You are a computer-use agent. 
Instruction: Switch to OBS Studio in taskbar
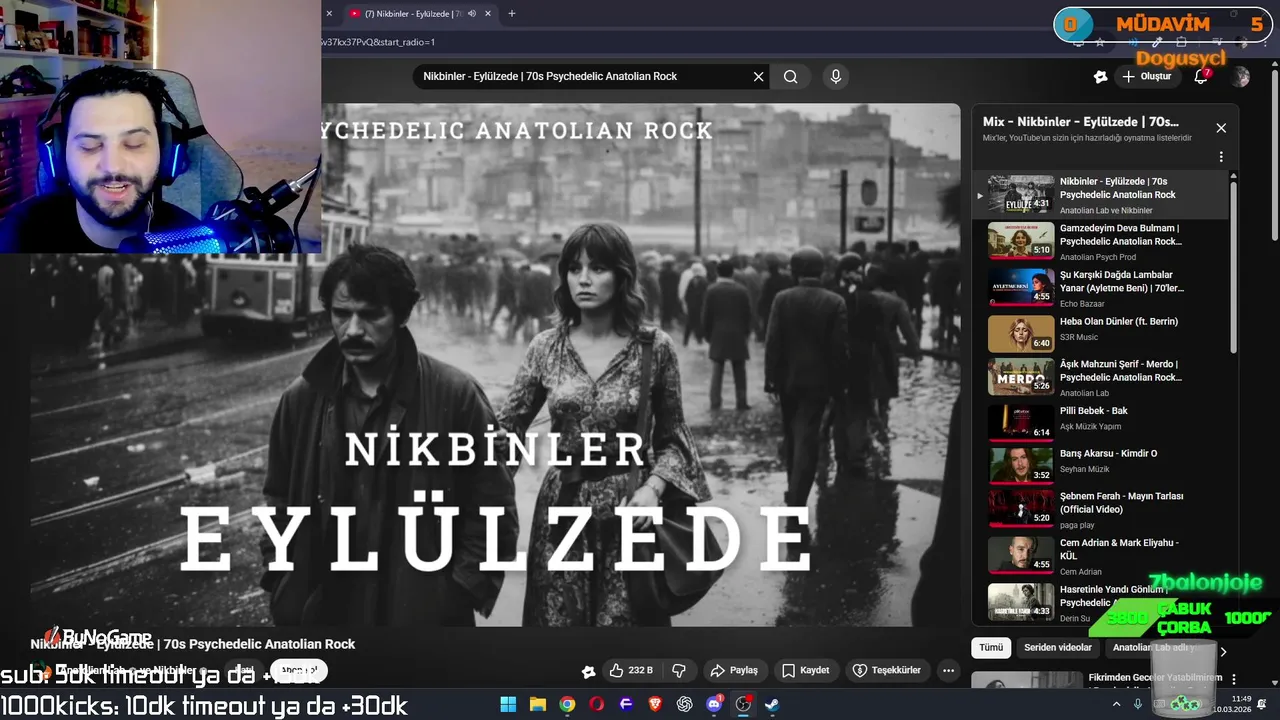pyautogui.click(x=743, y=704)
